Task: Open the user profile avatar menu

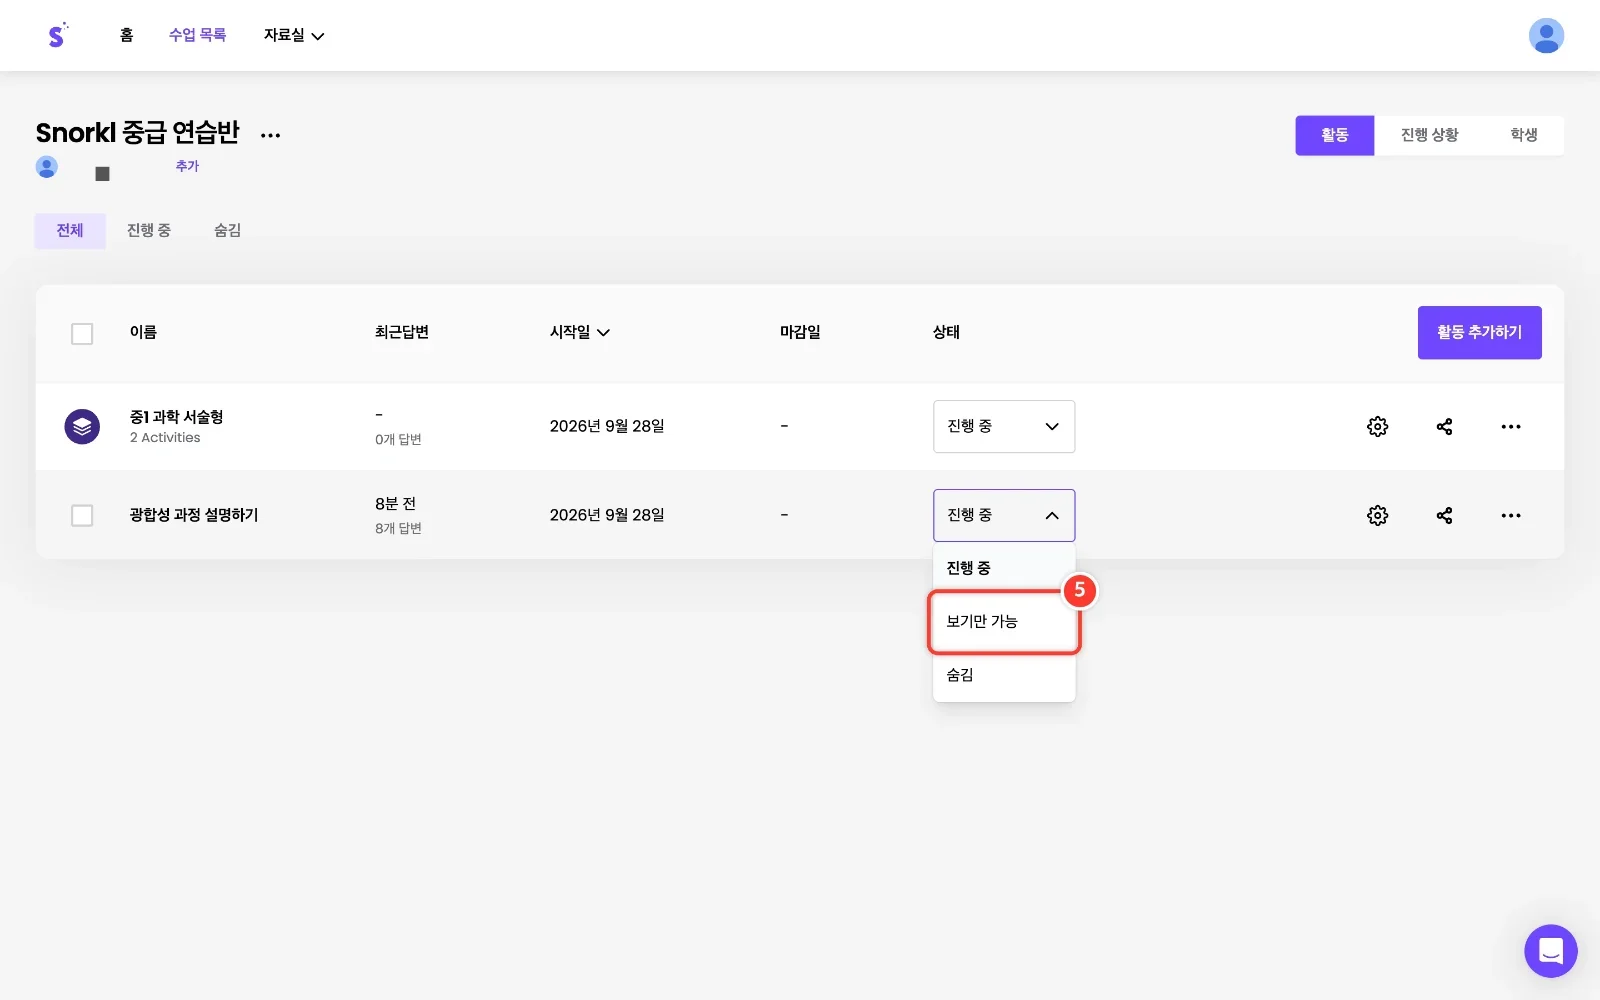Action: [x=1546, y=36]
